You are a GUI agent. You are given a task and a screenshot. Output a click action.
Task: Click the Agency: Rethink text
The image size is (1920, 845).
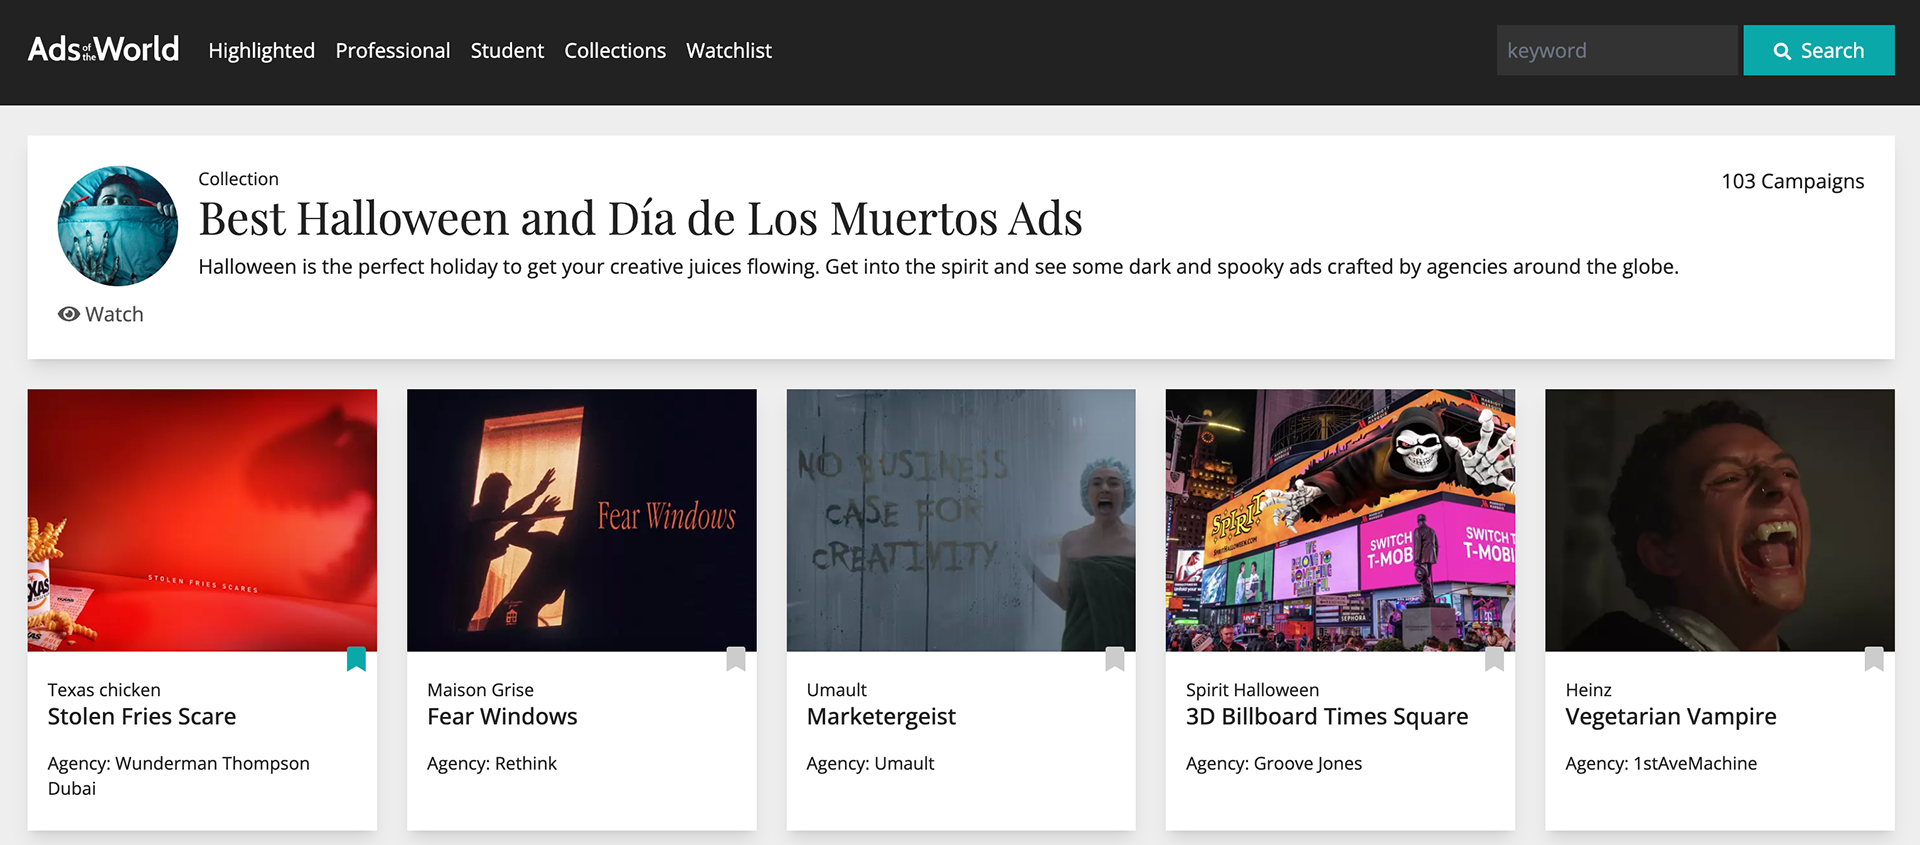click(492, 764)
